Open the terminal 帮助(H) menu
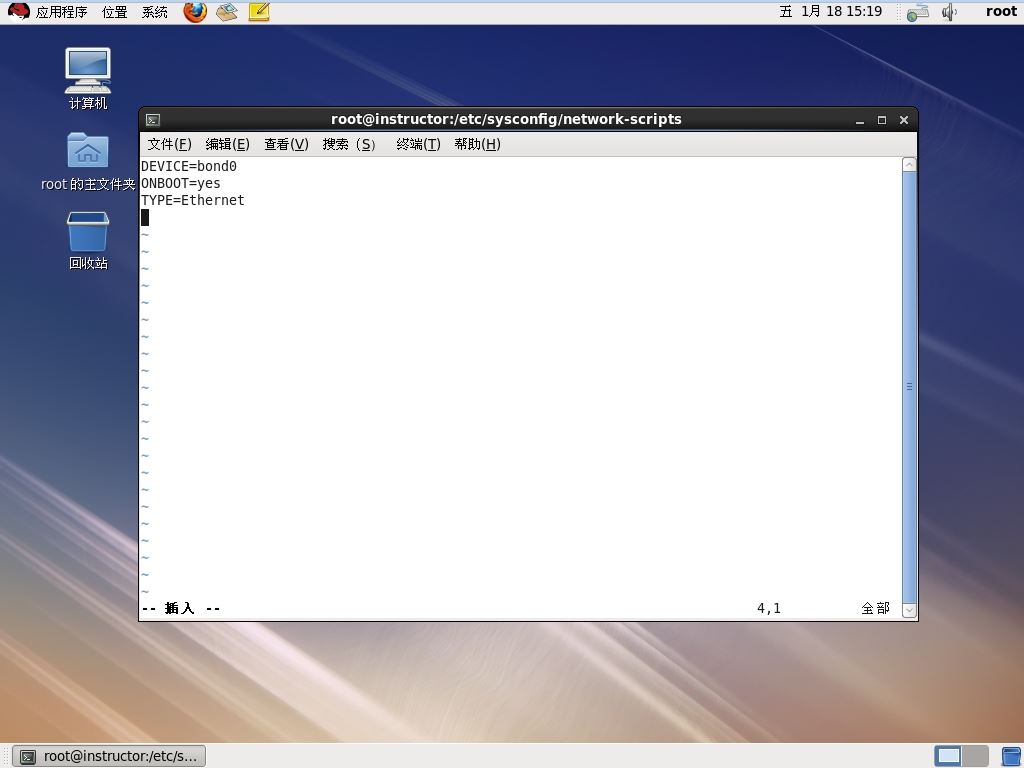1024x768 pixels. pyautogui.click(x=477, y=144)
